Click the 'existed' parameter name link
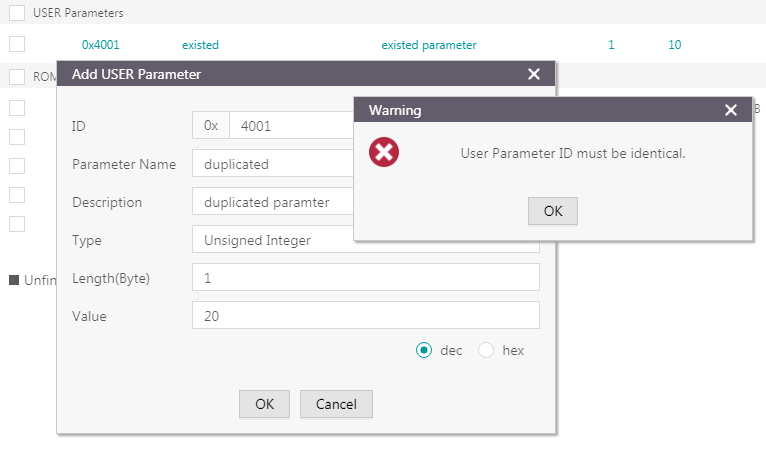The image size is (766, 450). pos(200,45)
